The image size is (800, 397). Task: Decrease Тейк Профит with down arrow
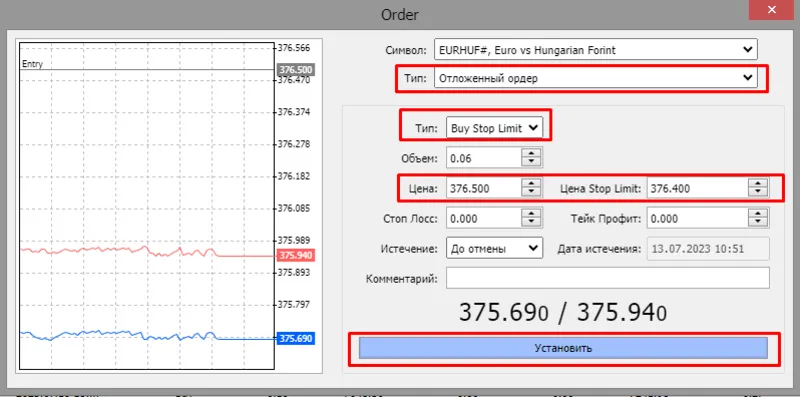click(x=758, y=223)
